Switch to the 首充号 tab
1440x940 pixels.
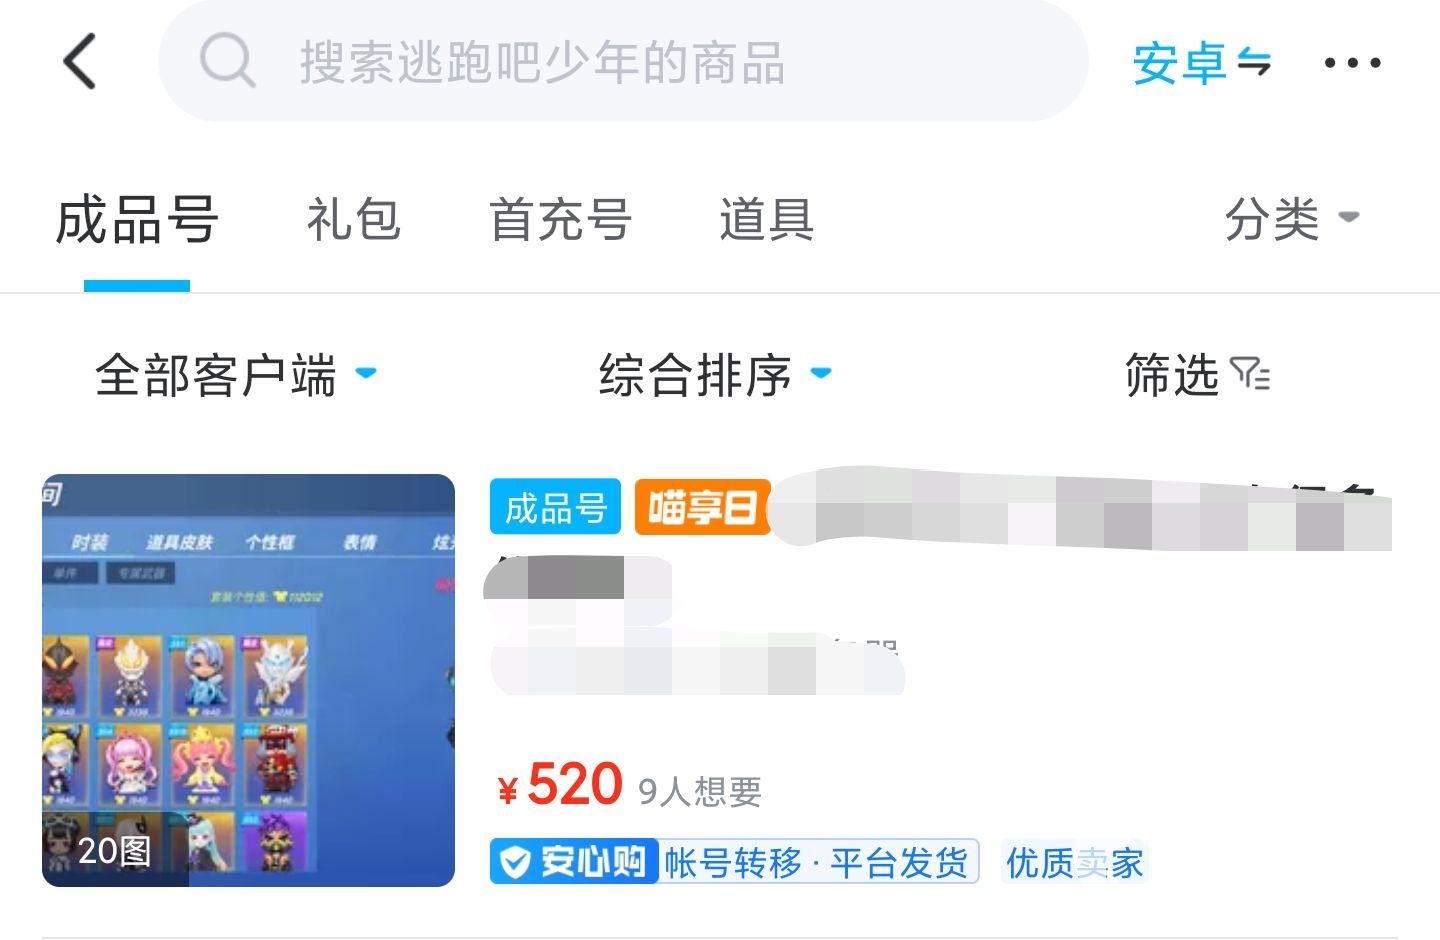pos(560,219)
